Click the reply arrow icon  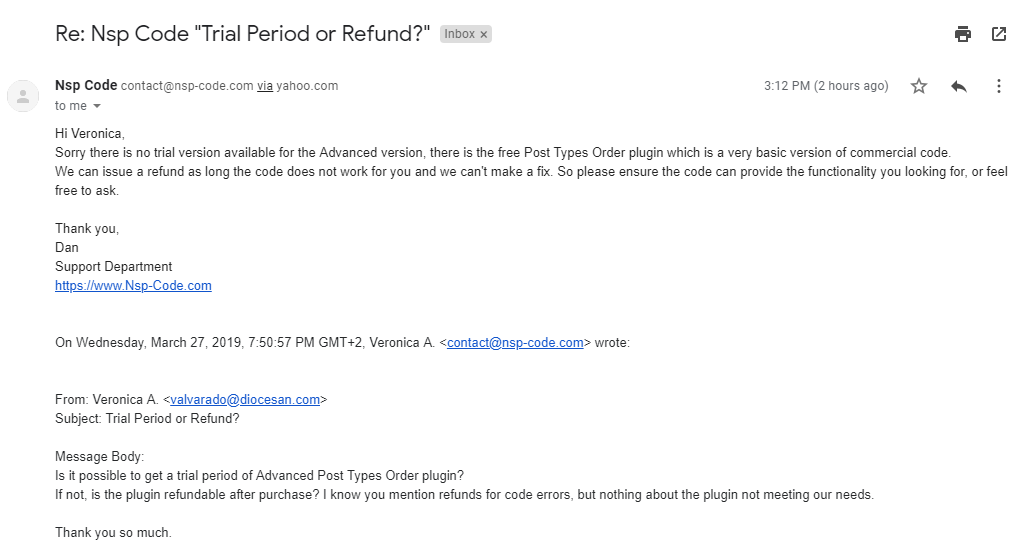pos(959,86)
